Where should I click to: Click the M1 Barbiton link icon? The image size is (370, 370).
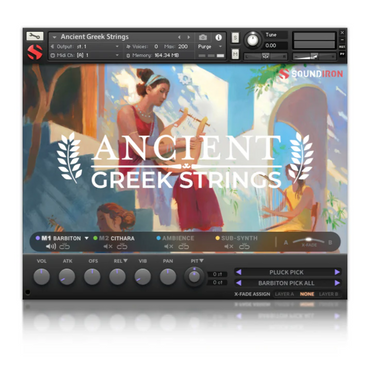coord(64,247)
